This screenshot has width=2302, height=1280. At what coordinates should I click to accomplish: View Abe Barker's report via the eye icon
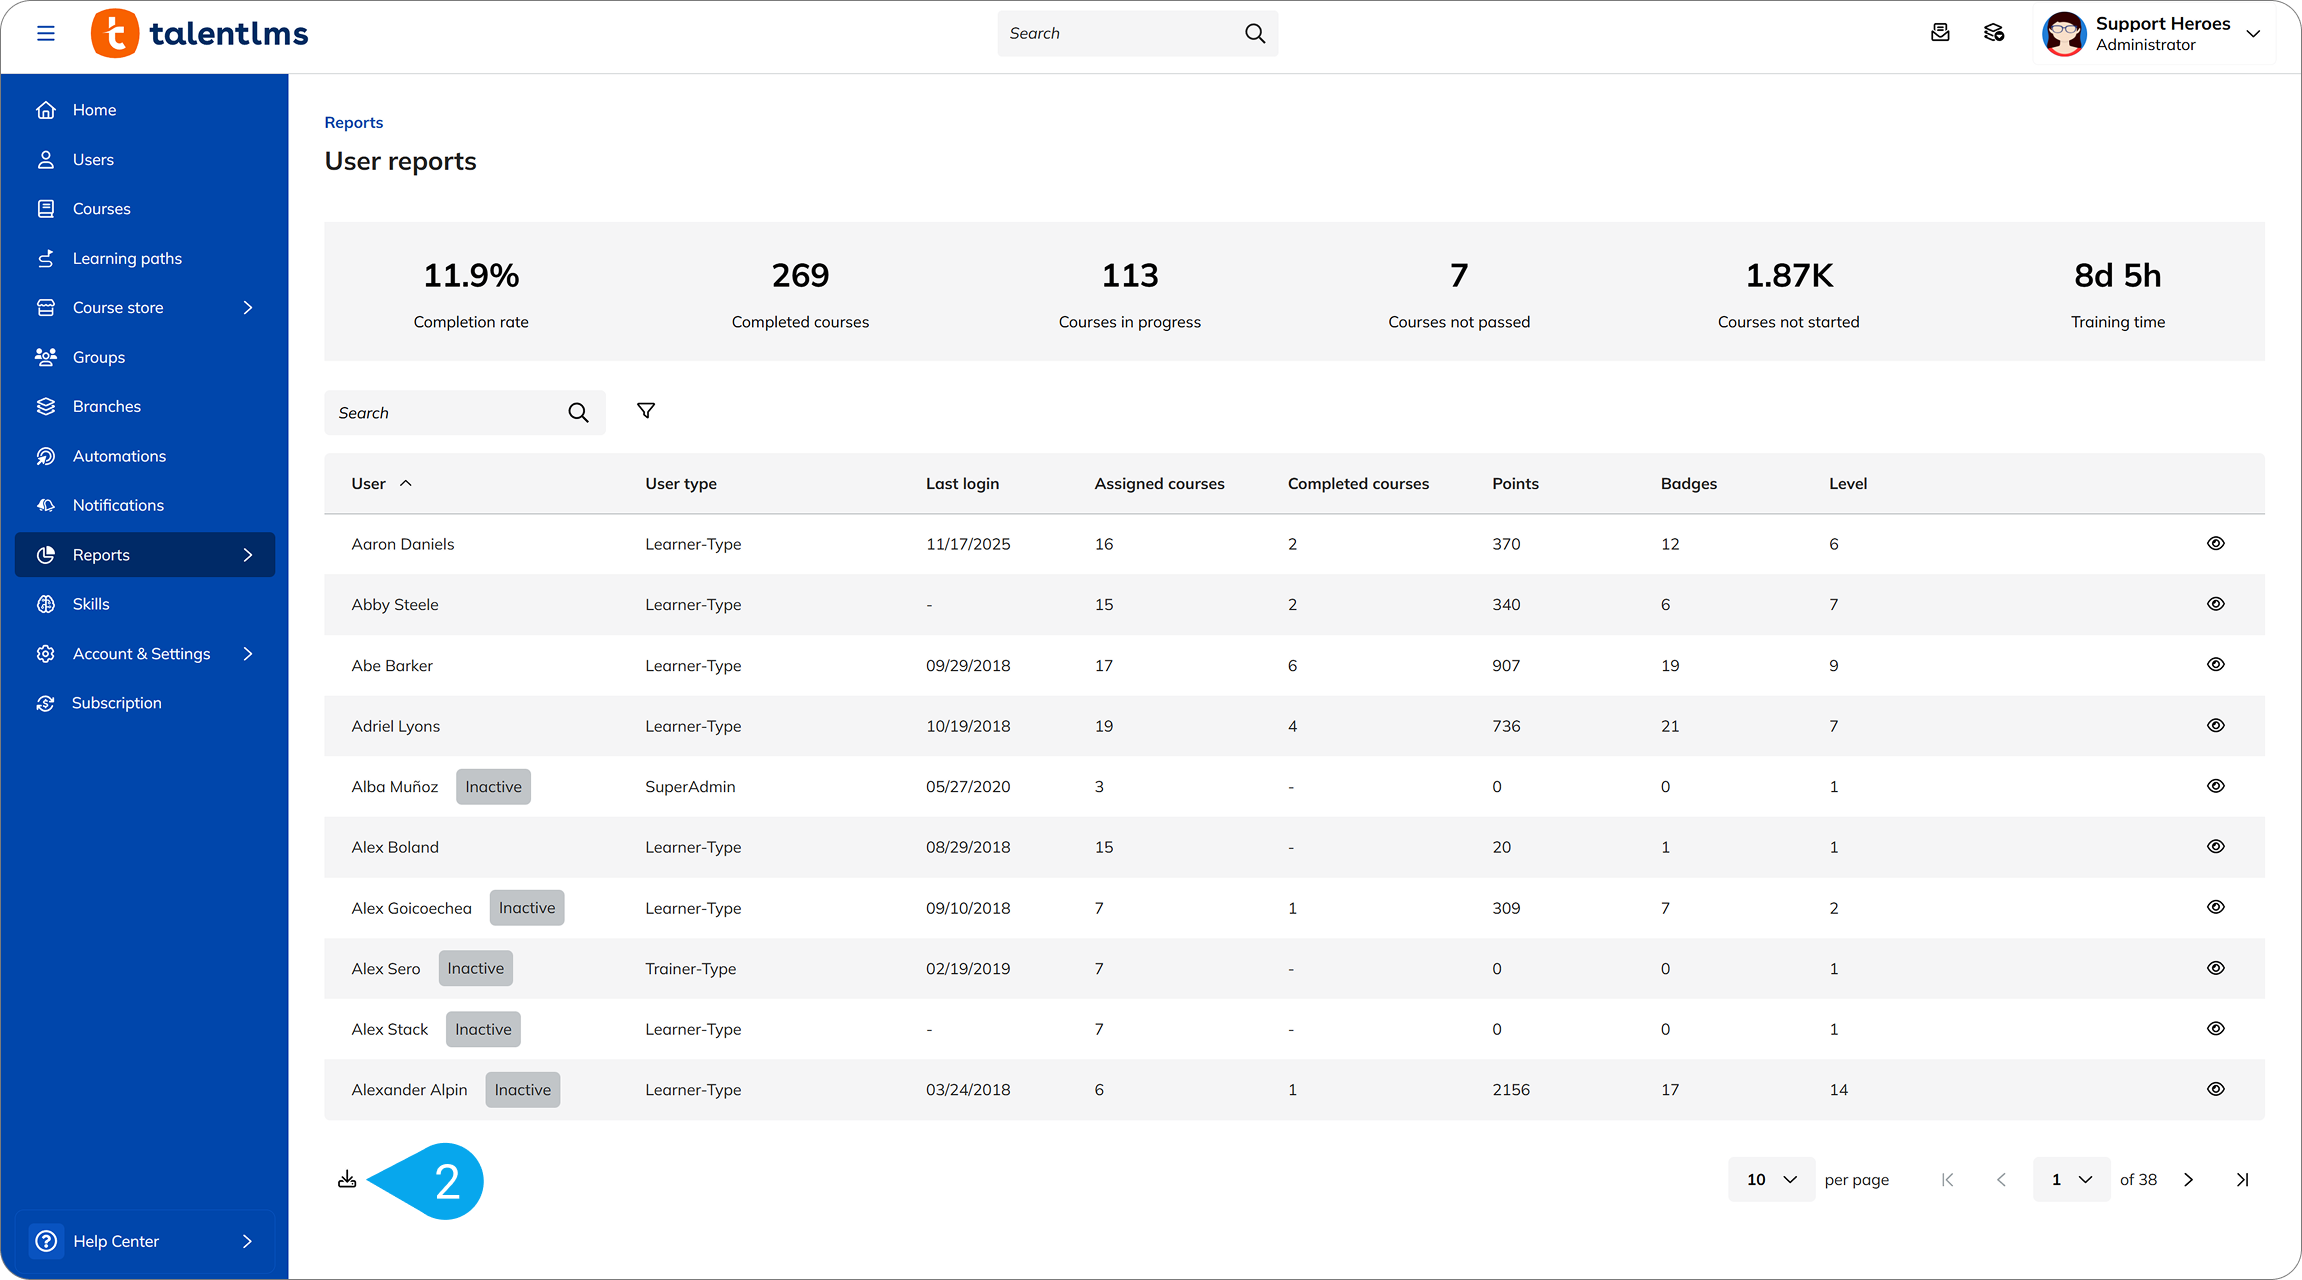point(2216,664)
